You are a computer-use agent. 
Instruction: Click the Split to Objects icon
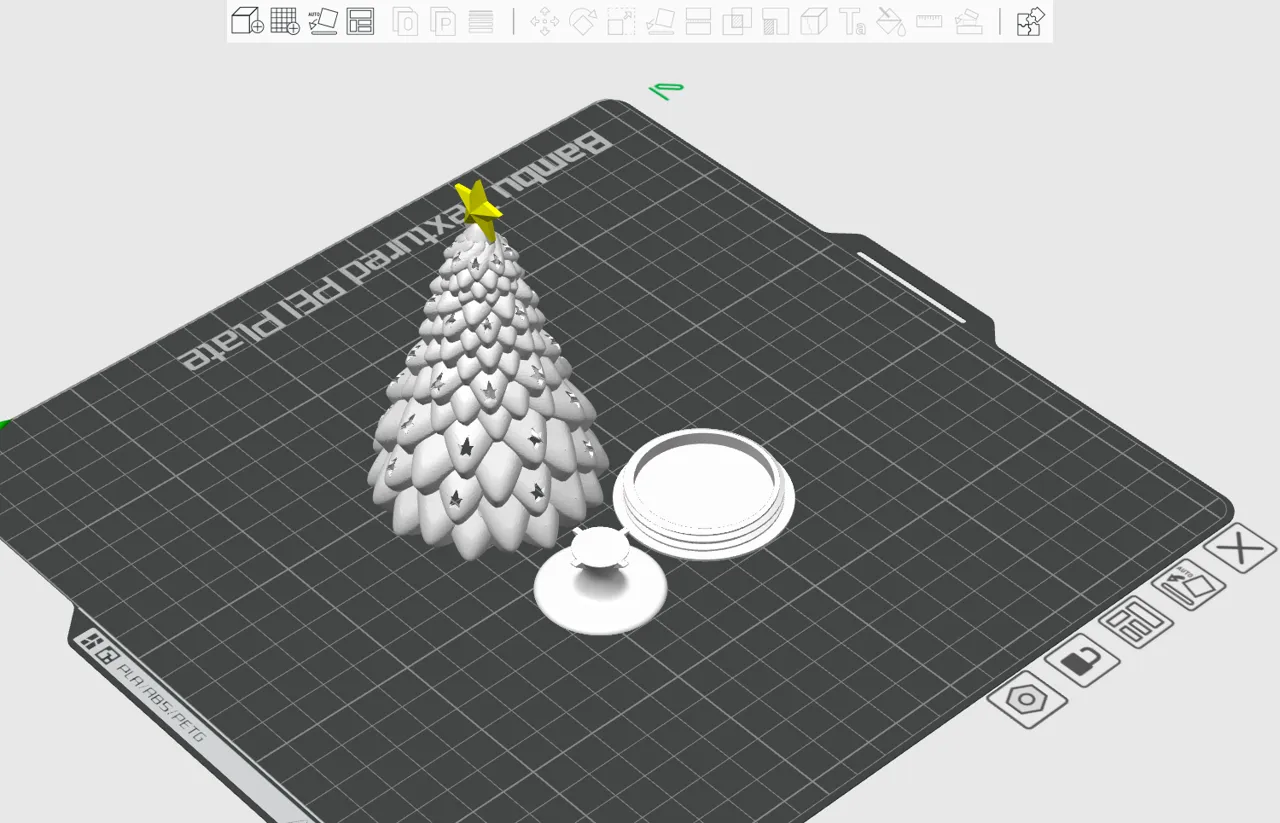click(405, 21)
